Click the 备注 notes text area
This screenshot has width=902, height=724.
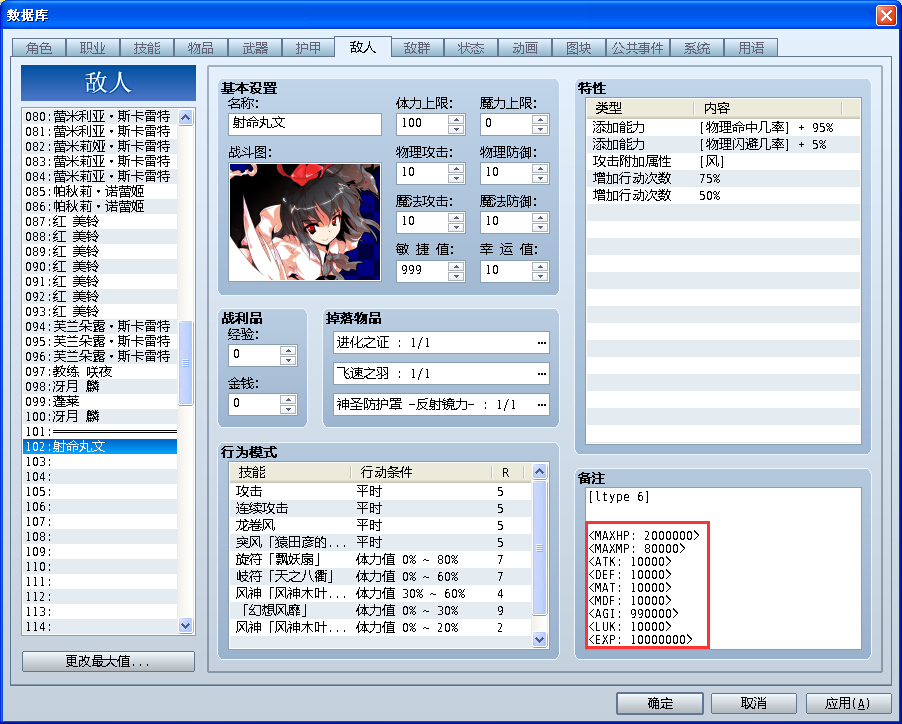[723, 569]
